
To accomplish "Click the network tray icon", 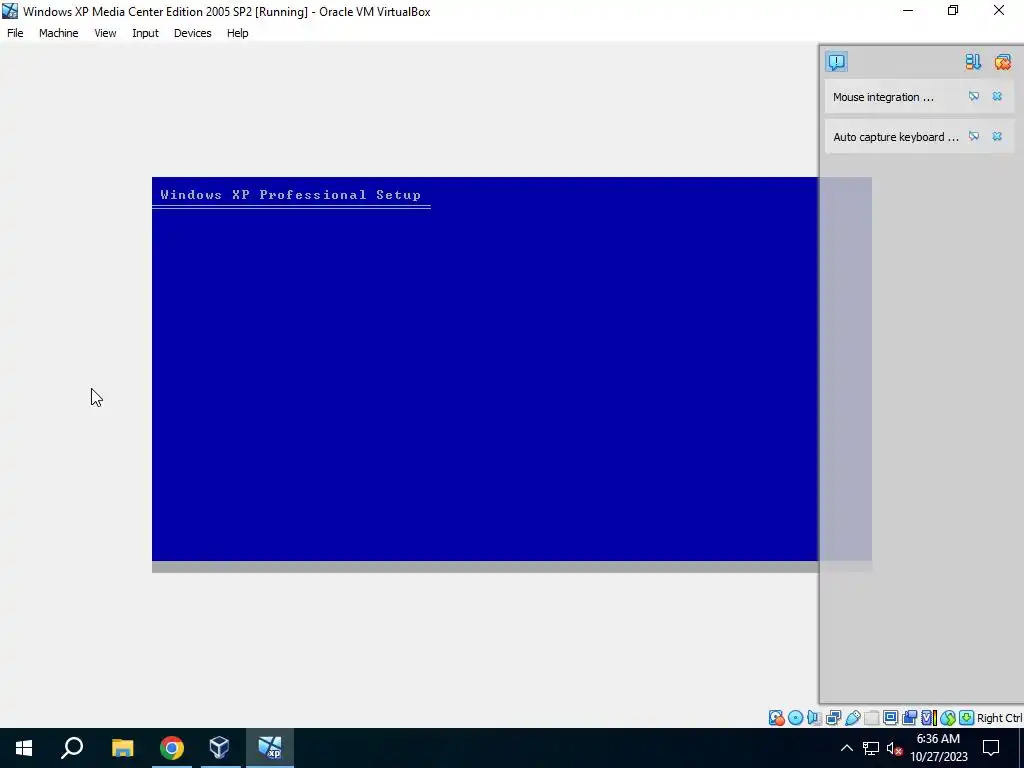I will [x=871, y=748].
